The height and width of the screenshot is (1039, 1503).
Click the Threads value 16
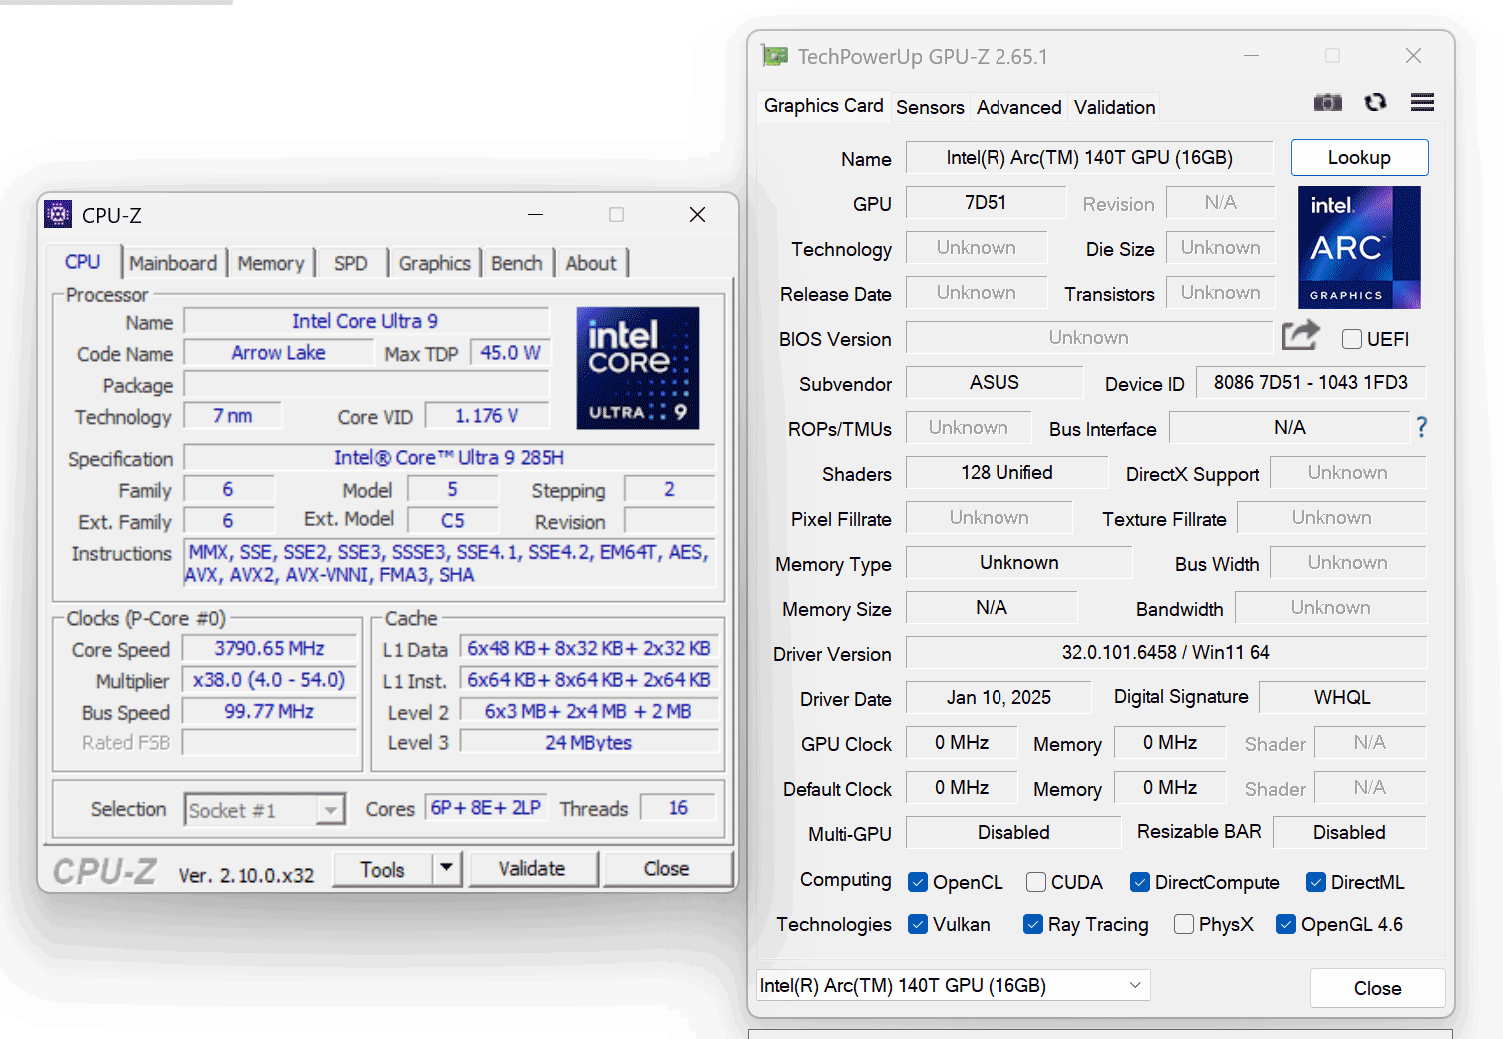coord(678,807)
